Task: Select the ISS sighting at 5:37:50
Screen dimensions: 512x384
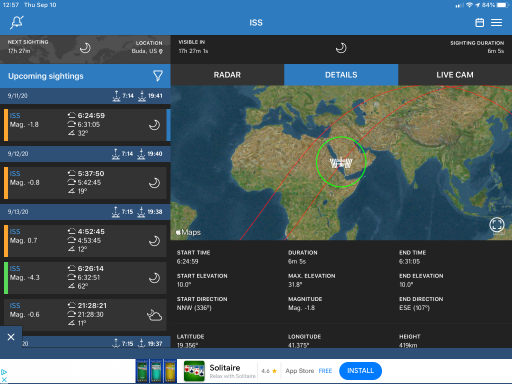Action: tap(85, 183)
